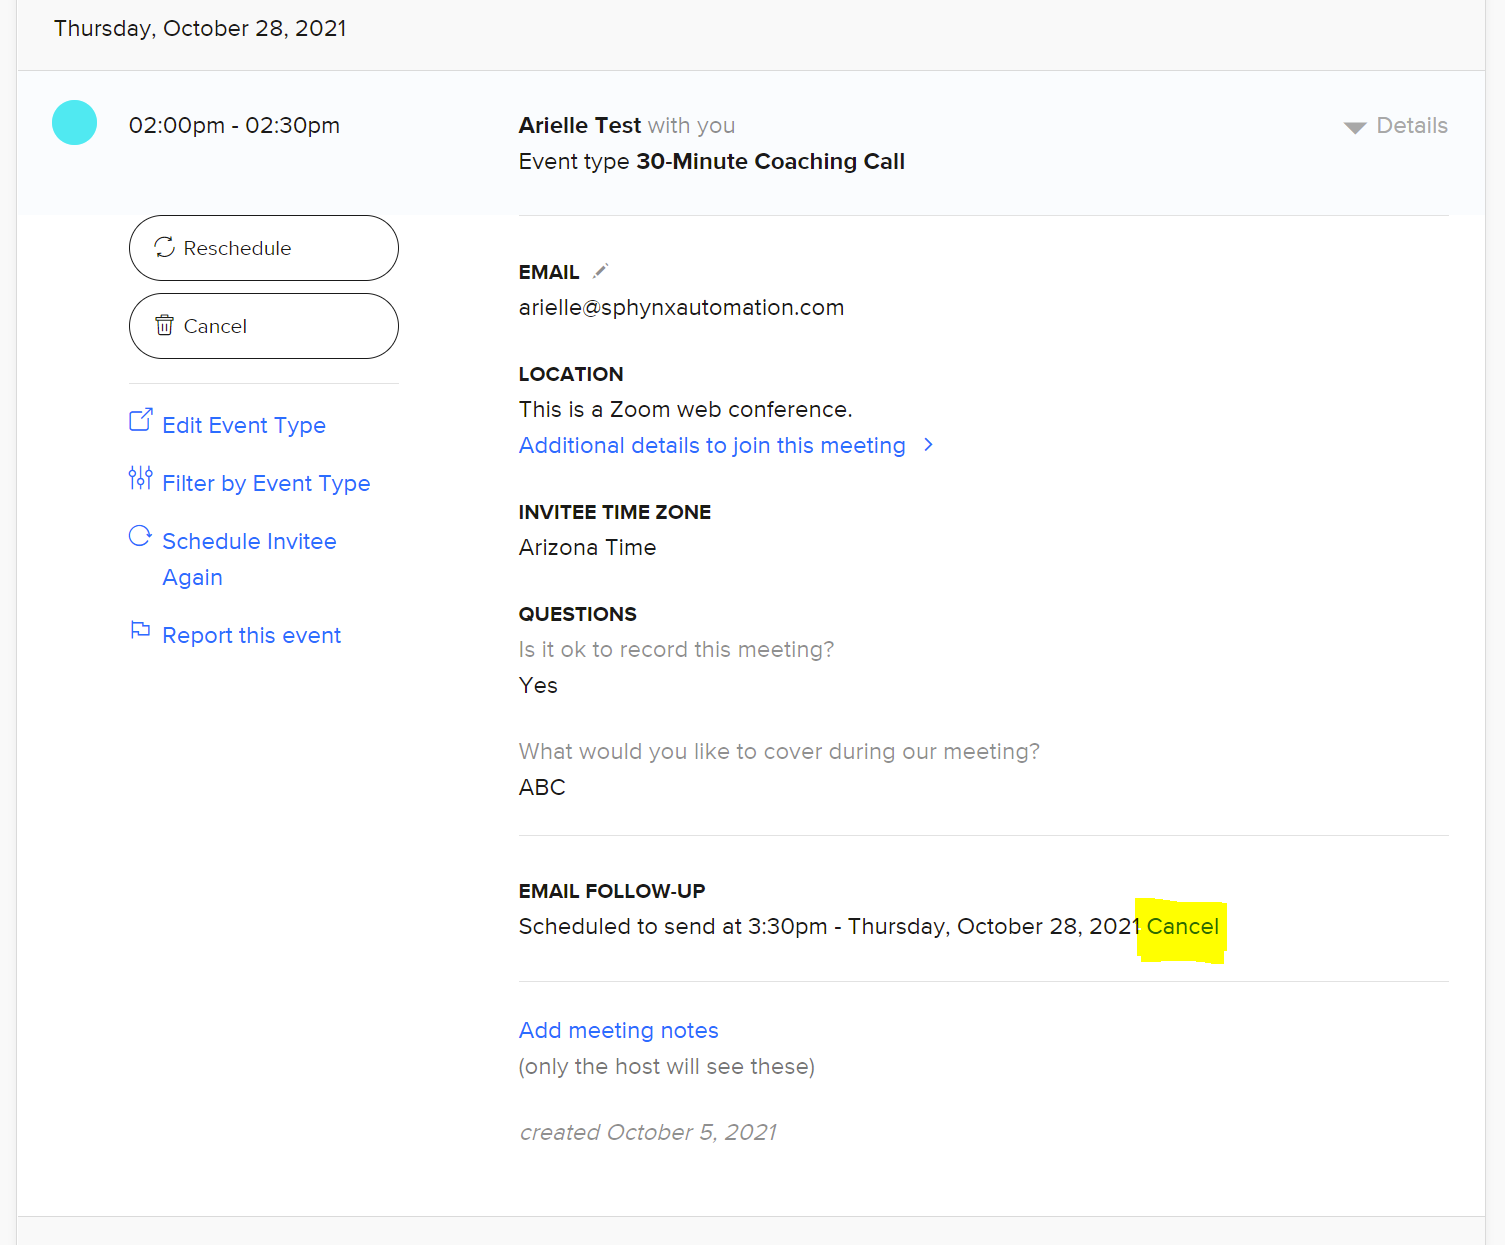Cancel the scheduled email follow-up
The image size is (1505, 1245).
pos(1182,927)
